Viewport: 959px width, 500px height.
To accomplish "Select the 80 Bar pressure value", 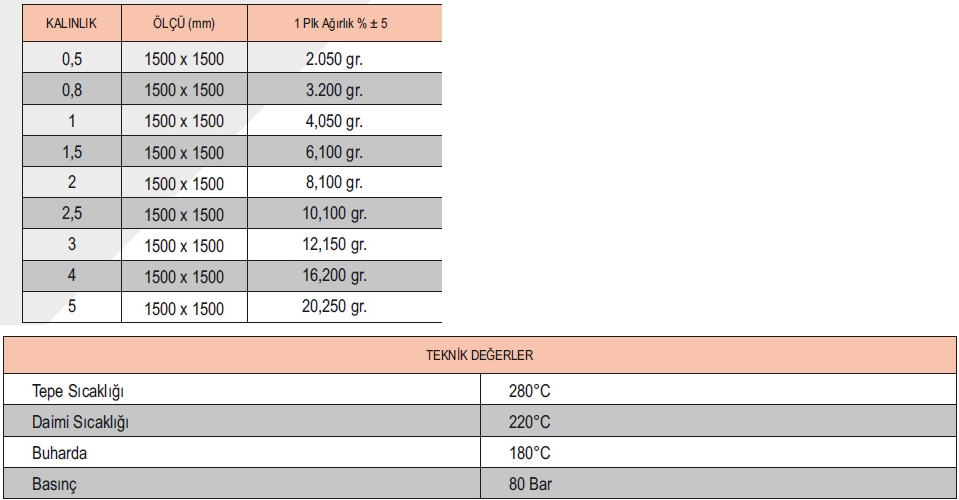I will pos(527,484).
